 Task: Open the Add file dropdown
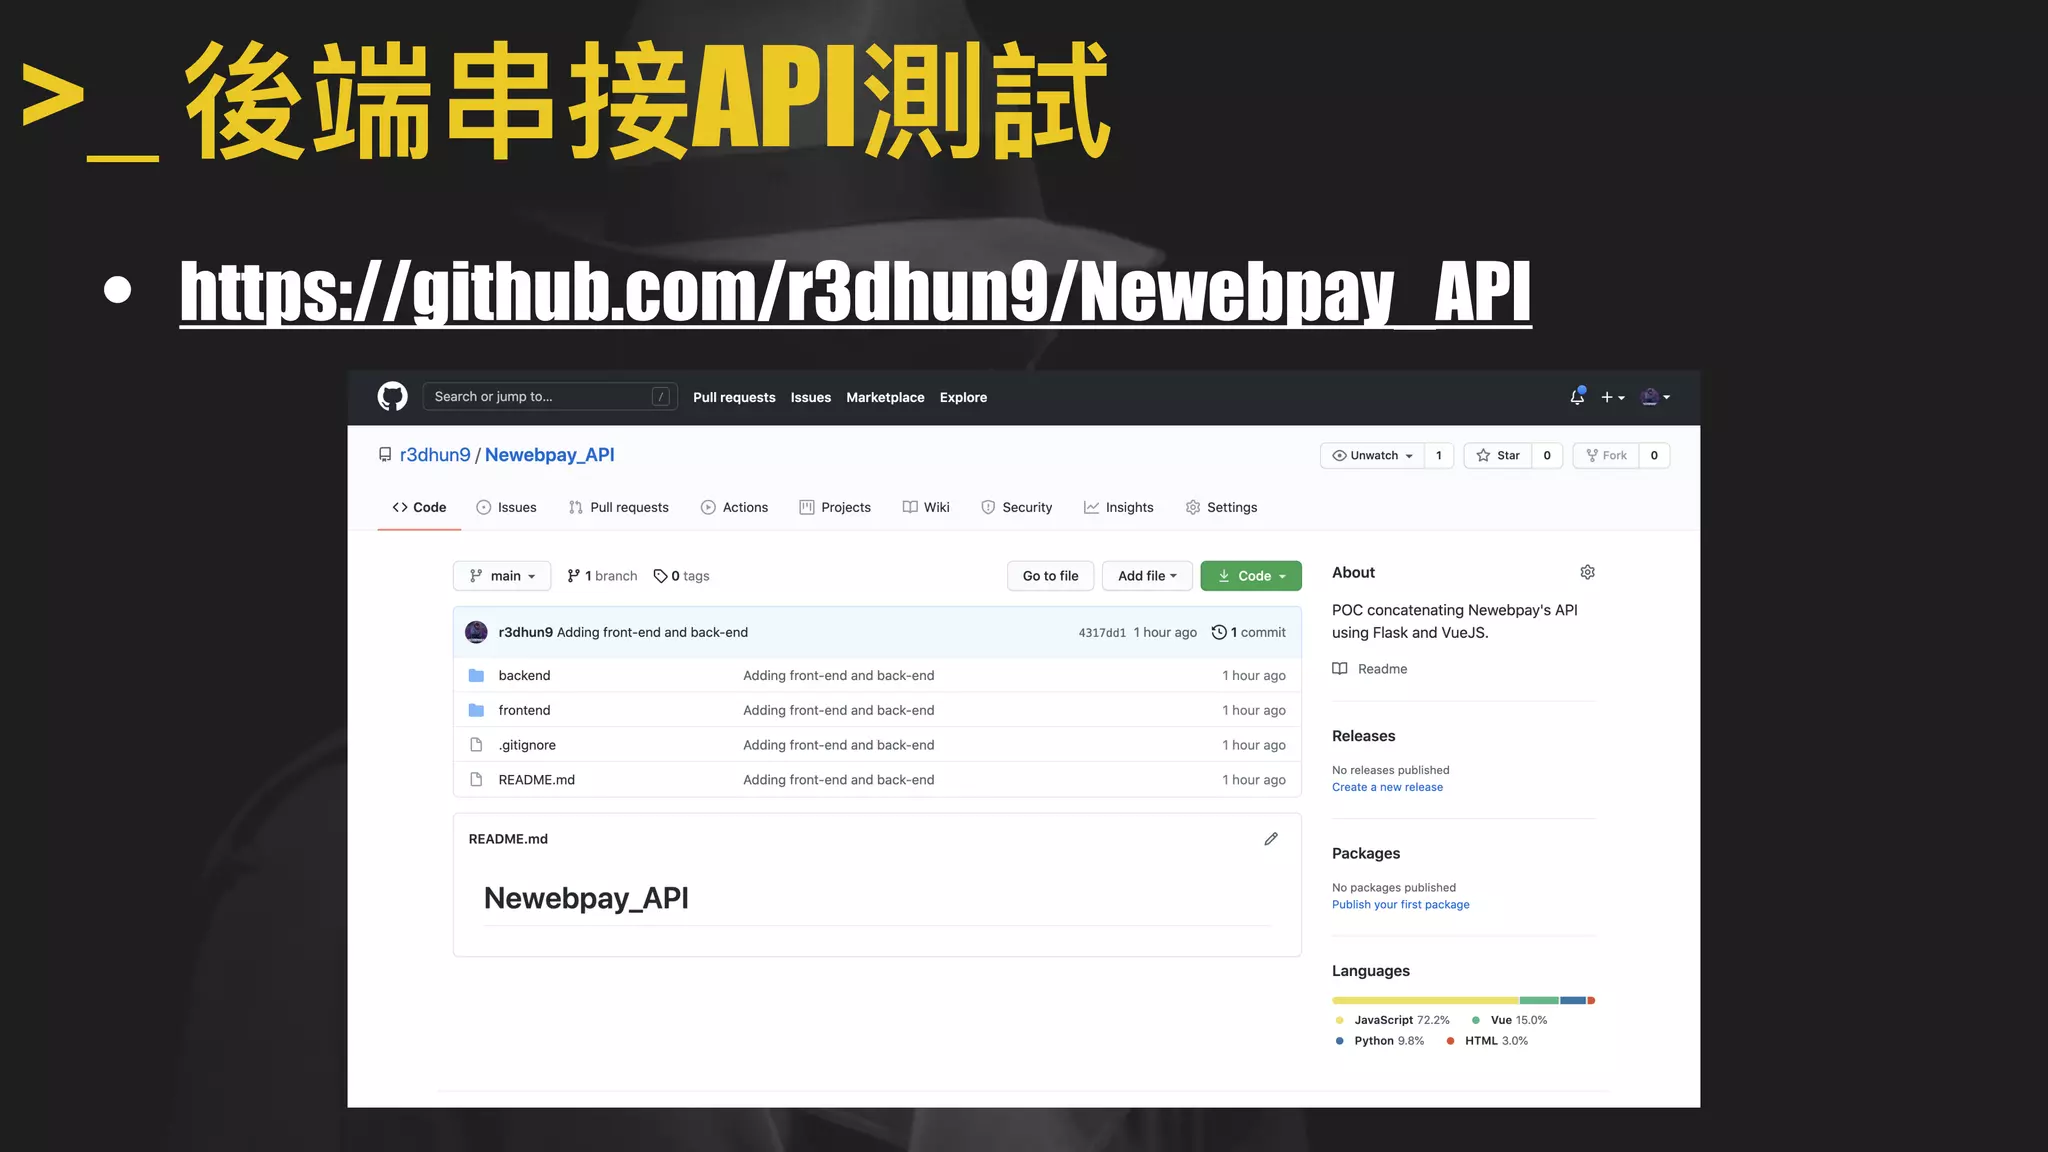(x=1147, y=576)
